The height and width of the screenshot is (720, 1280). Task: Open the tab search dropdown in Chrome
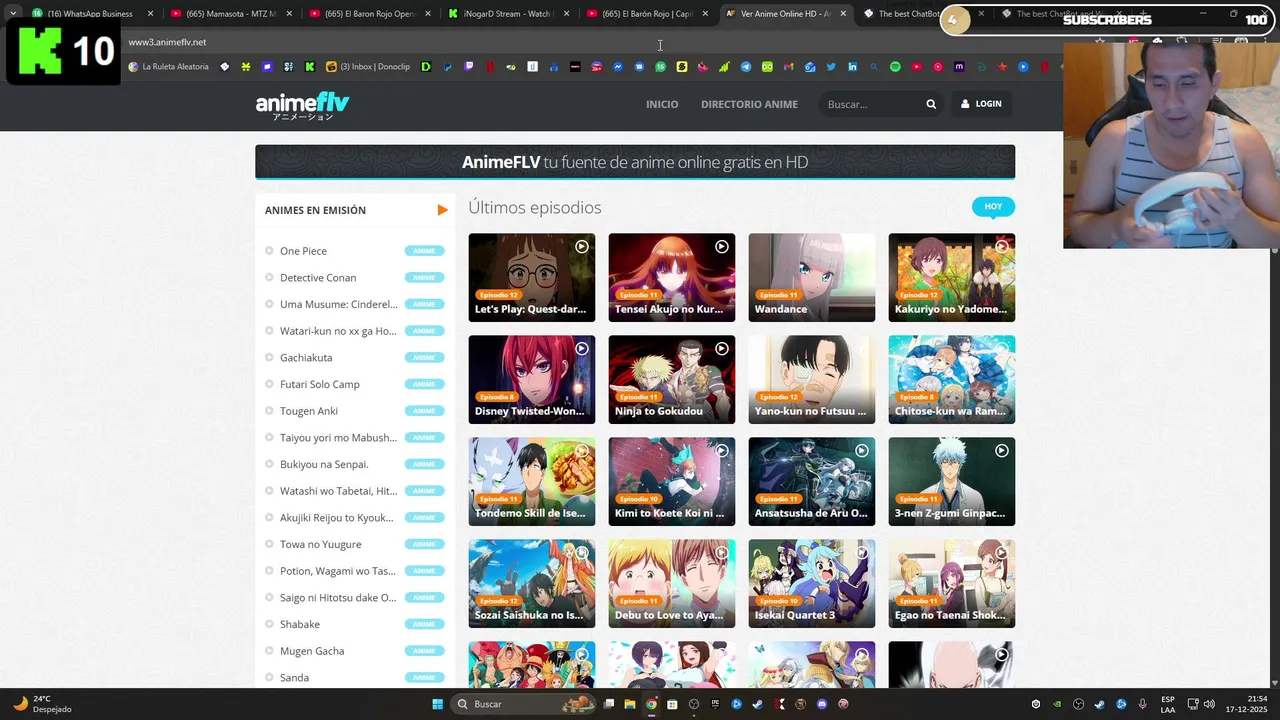pos(12,14)
